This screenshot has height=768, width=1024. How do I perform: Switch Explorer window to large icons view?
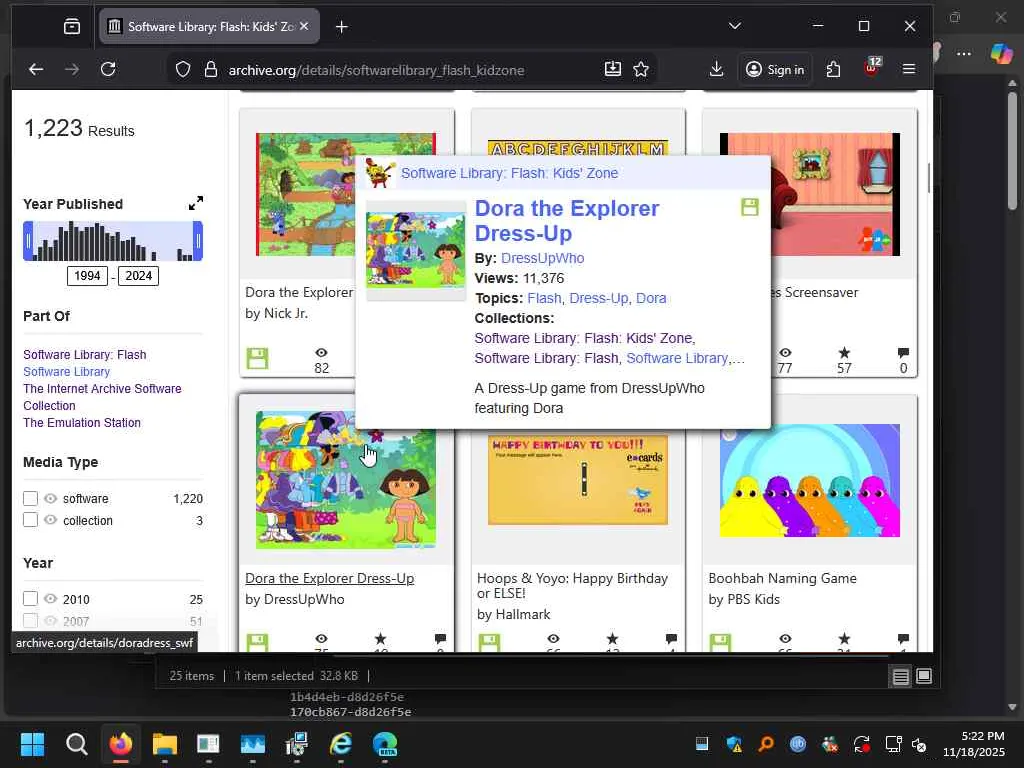(923, 676)
